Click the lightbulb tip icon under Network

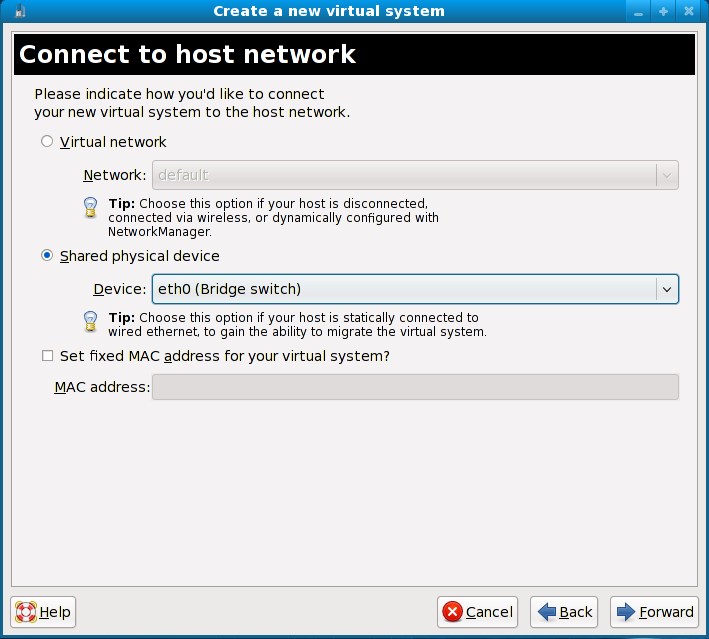tap(91, 207)
